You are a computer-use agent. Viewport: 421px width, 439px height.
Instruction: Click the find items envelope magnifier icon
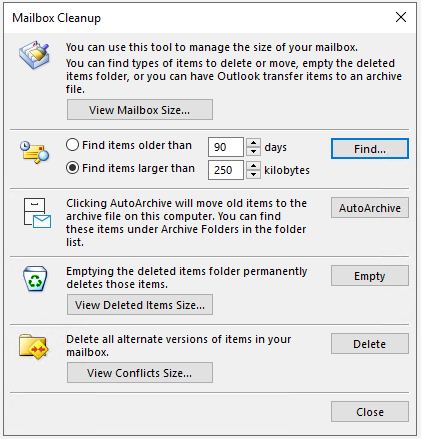tap(34, 152)
